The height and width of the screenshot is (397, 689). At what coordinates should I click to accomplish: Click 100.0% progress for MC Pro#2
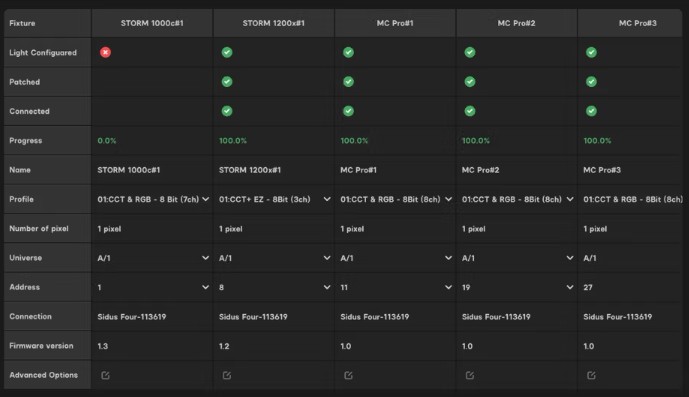pos(476,141)
